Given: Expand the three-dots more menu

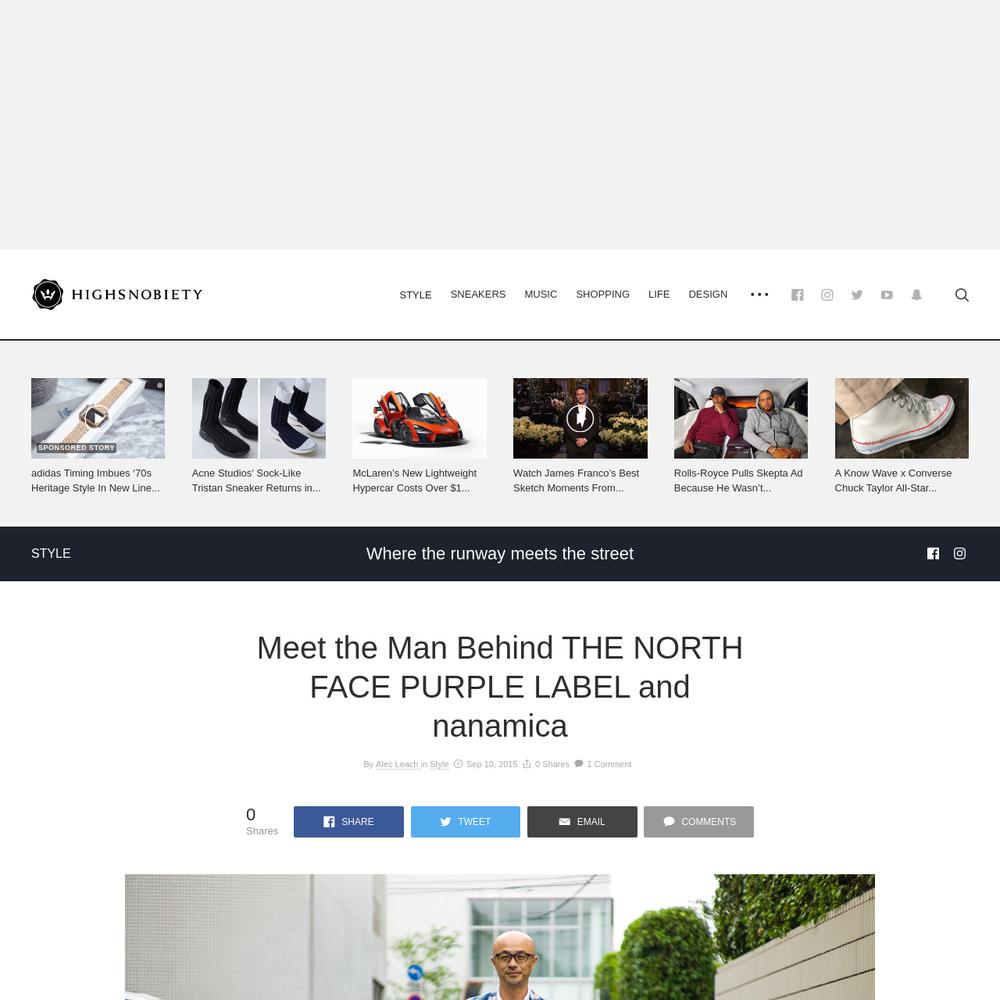Looking at the screenshot, I should [760, 295].
